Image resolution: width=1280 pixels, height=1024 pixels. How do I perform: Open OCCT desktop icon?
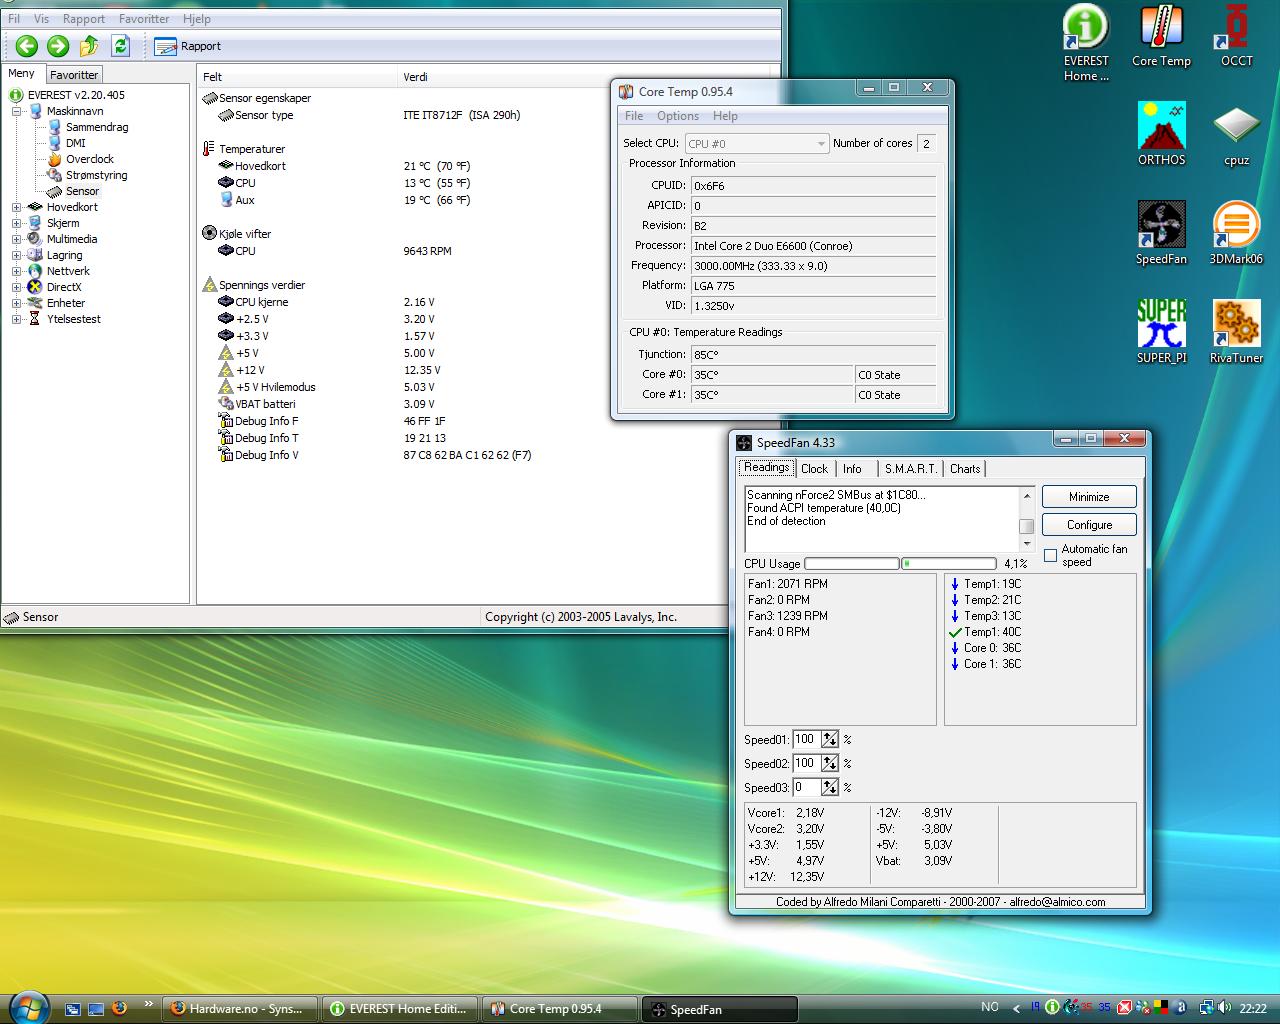(1236, 37)
